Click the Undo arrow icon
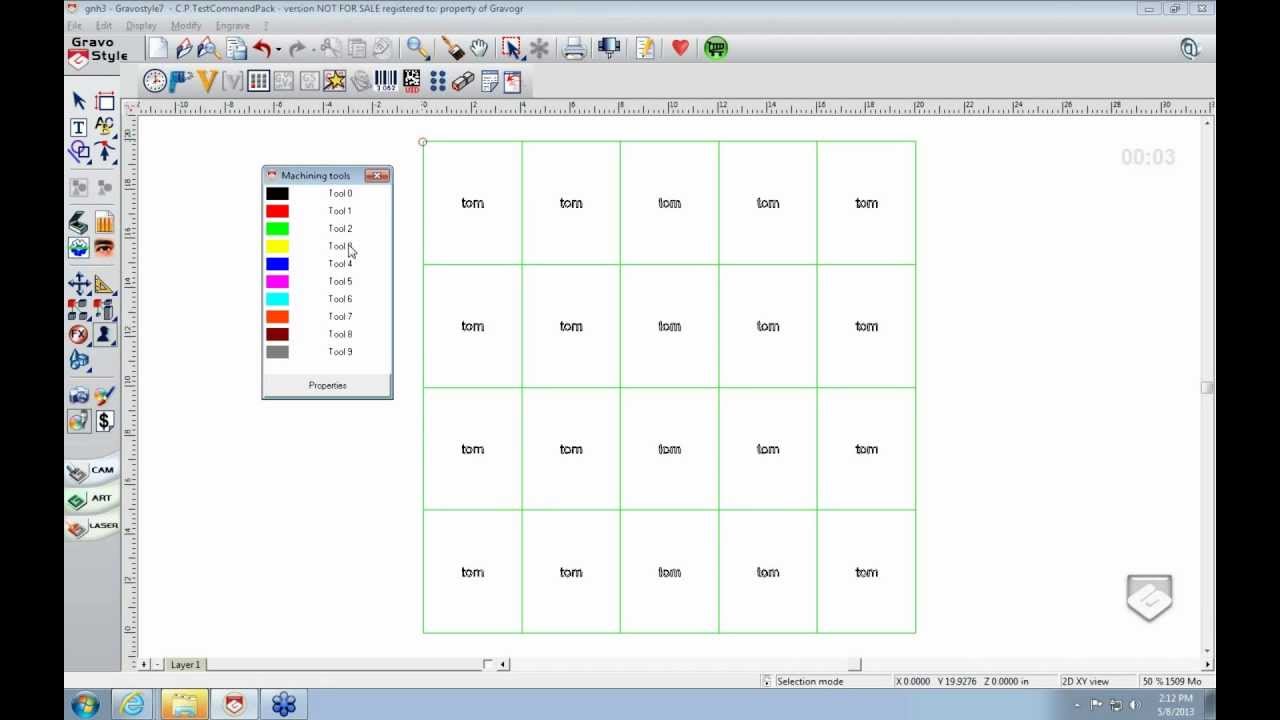This screenshot has width=1280, height=720. tap(262, 48)
